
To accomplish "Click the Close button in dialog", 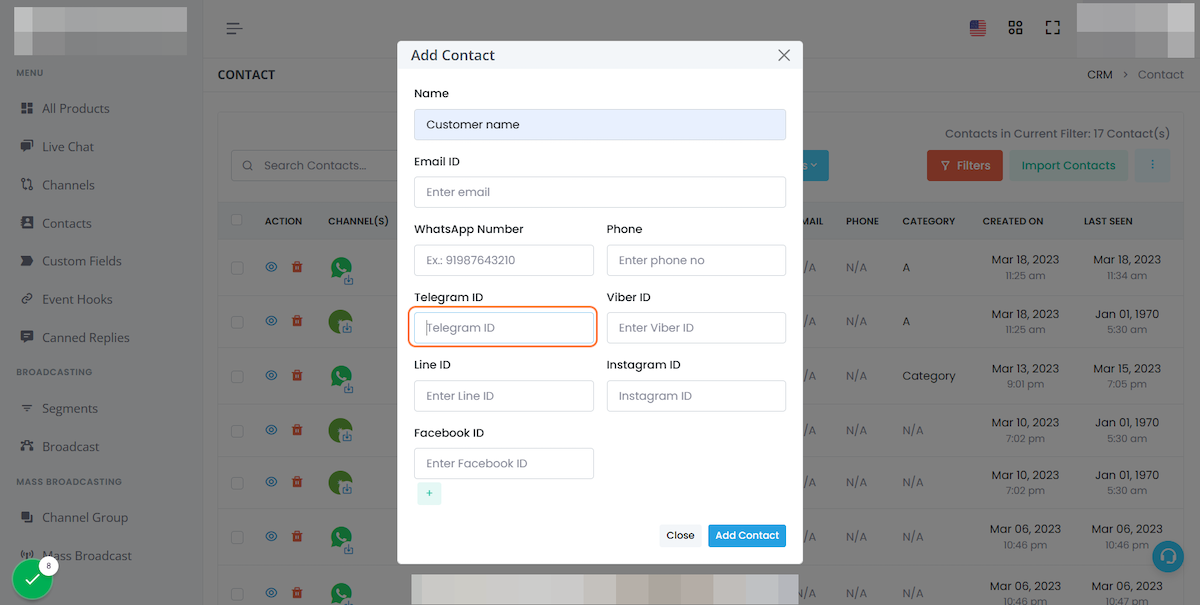I will (x=680, y=536).
